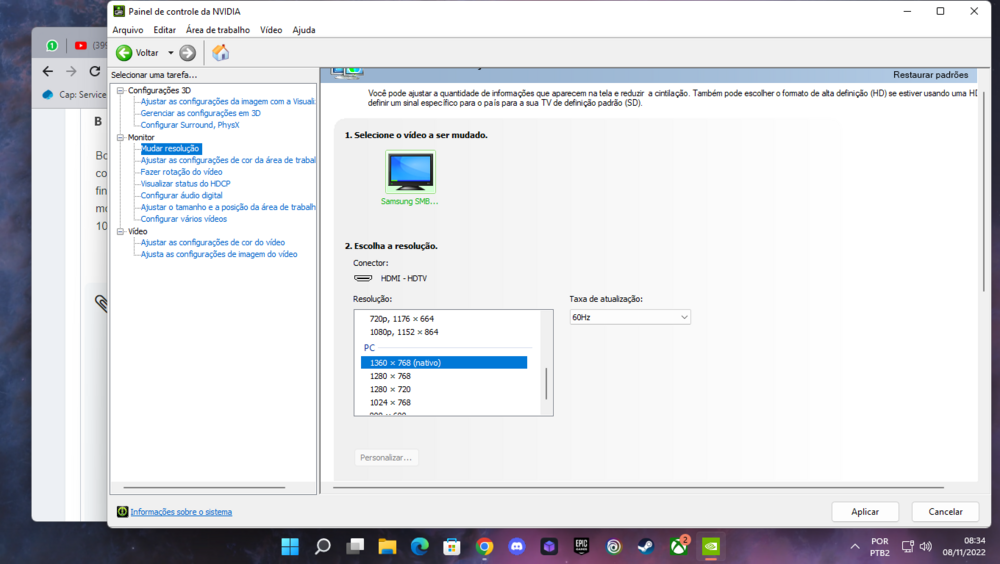Click Restaurar padrões link
The height and width of the screenshot is (564, 1000).
click(x=930, y=75)
